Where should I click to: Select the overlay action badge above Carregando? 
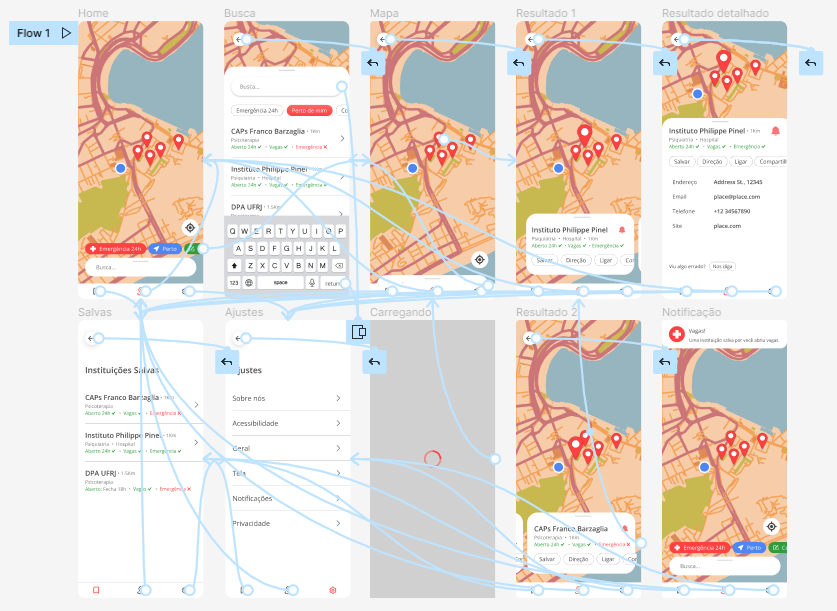[359, 332]
